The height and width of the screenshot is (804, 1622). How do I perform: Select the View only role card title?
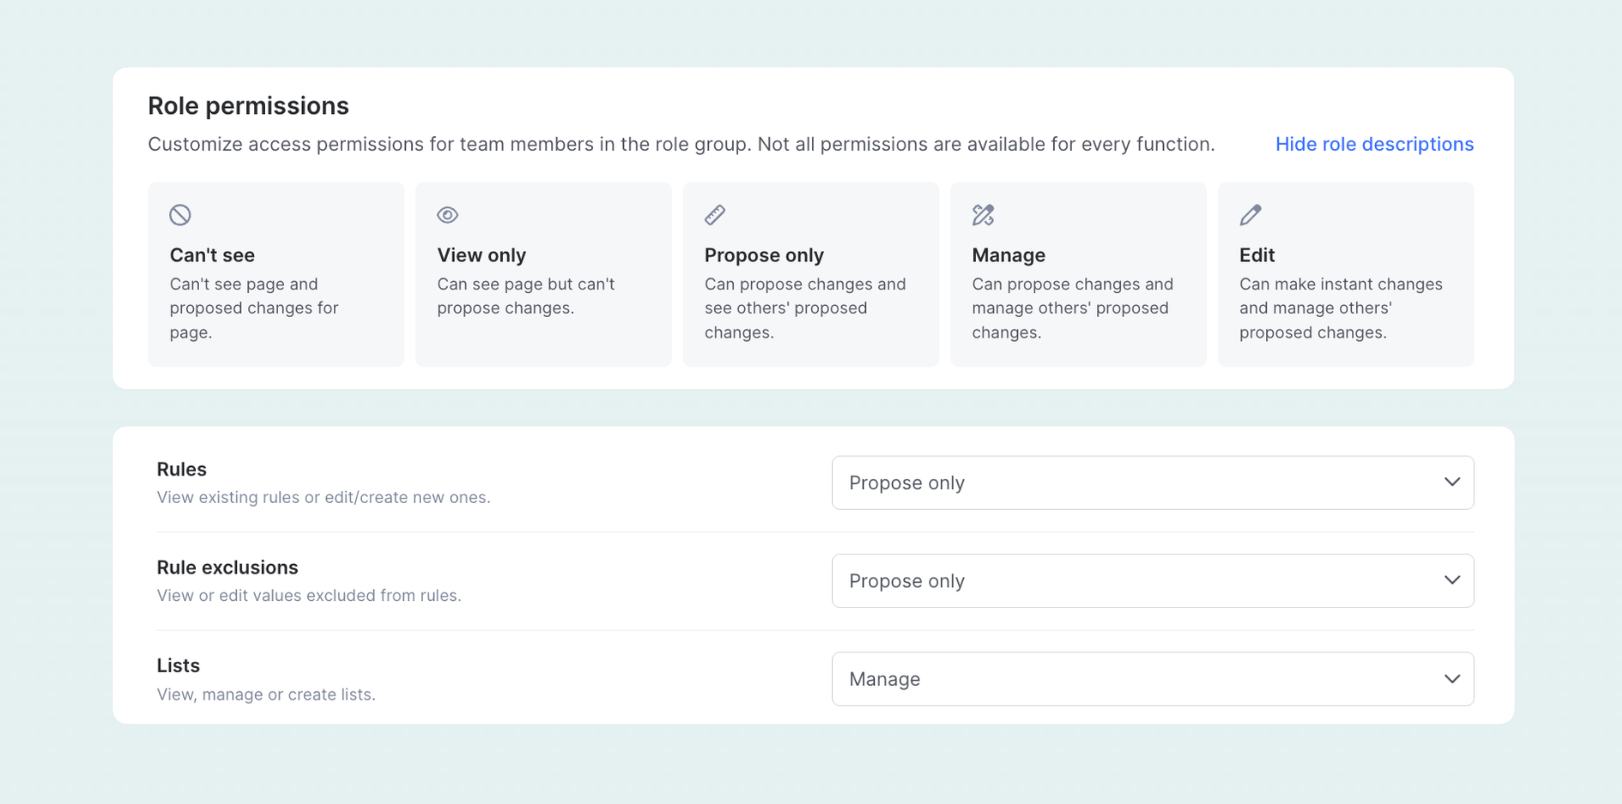pyautogui.click(x=481, y=255)
